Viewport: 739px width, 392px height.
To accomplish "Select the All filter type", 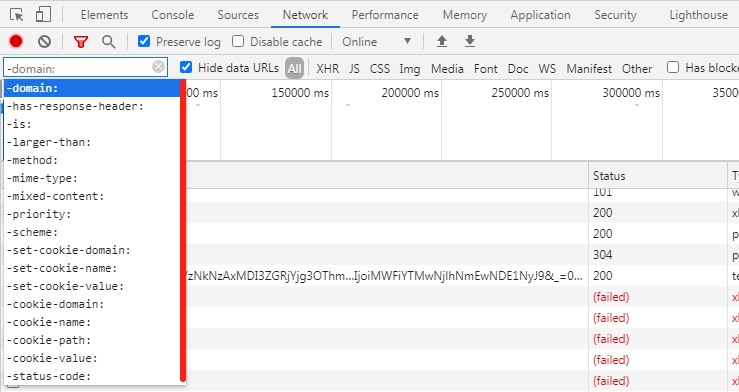I will tap(295, 69).
